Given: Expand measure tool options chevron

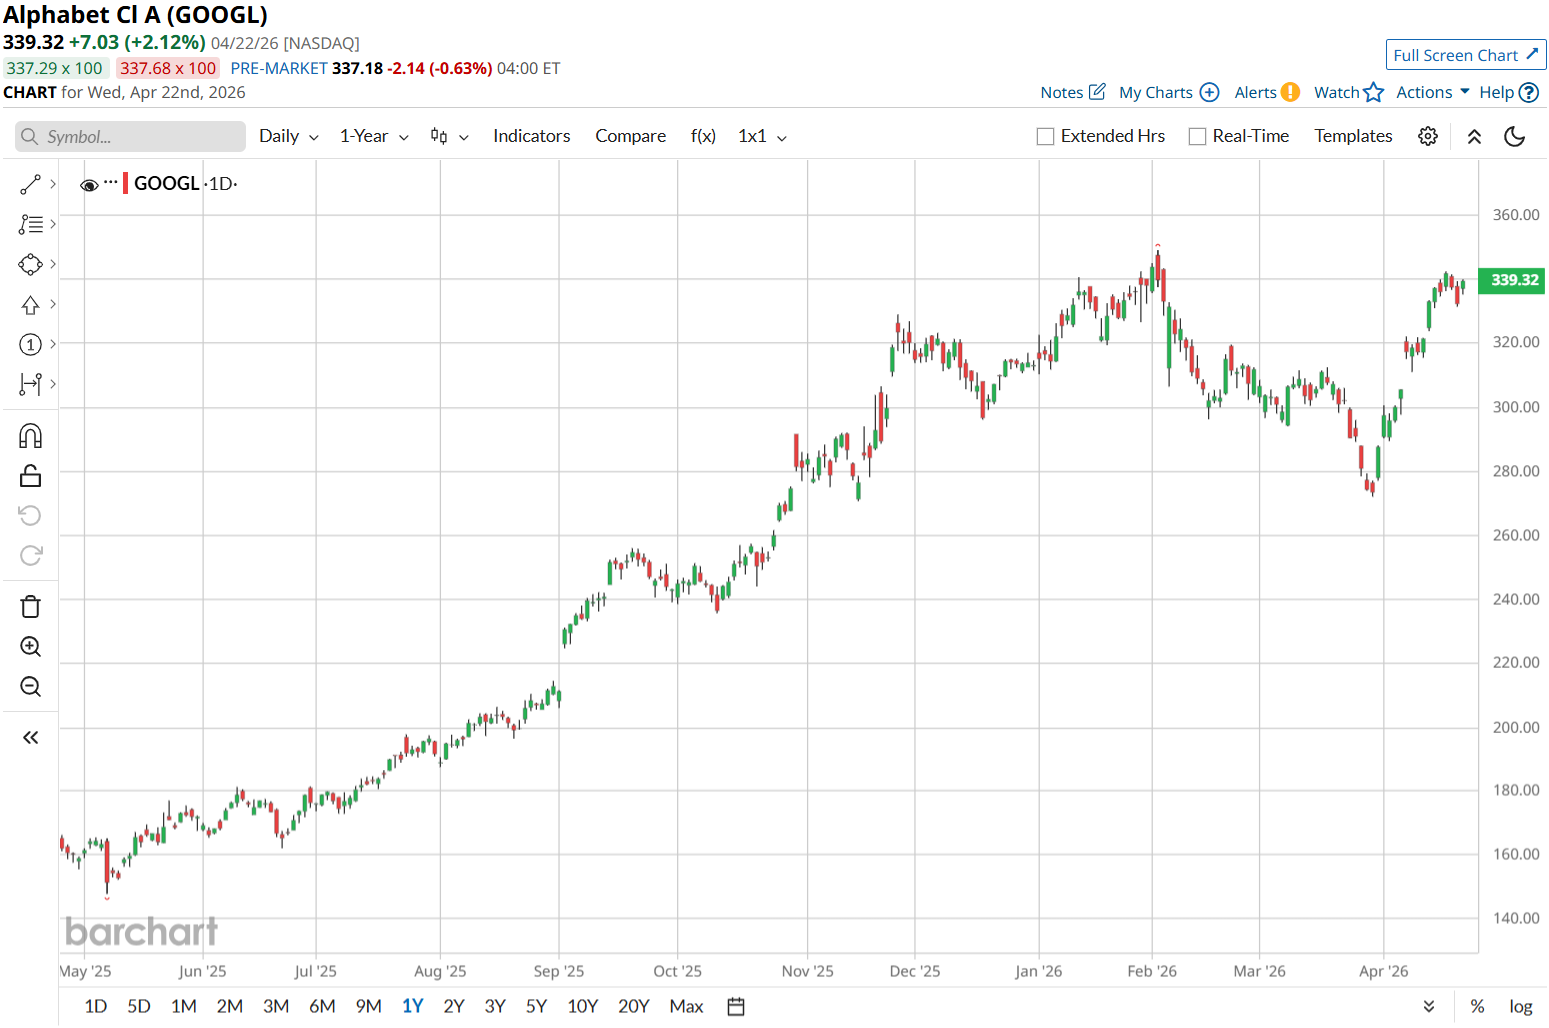Looking at the screenshot, I should pyautogui.click(x=53, y=383).
